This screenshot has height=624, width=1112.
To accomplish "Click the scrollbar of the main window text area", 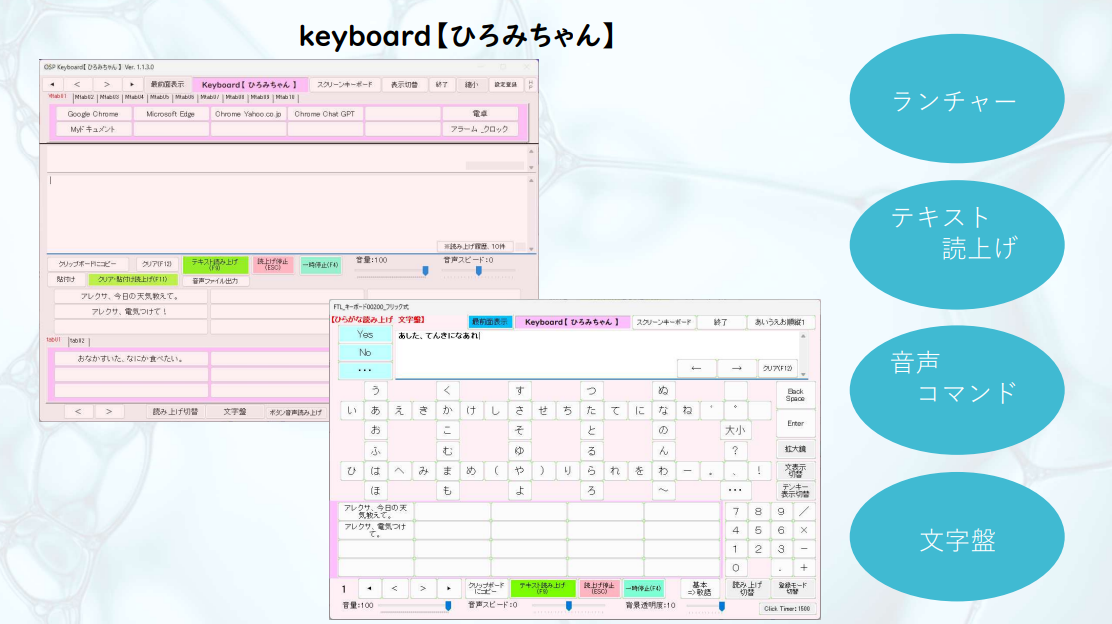I will [531, 213].
